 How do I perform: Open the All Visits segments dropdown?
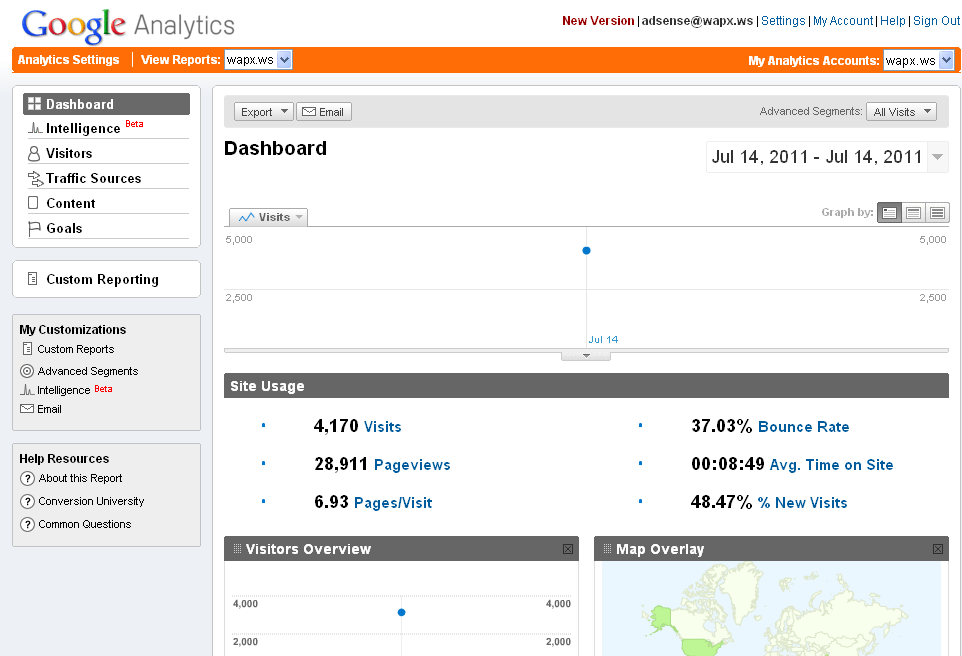pos(901,112)
